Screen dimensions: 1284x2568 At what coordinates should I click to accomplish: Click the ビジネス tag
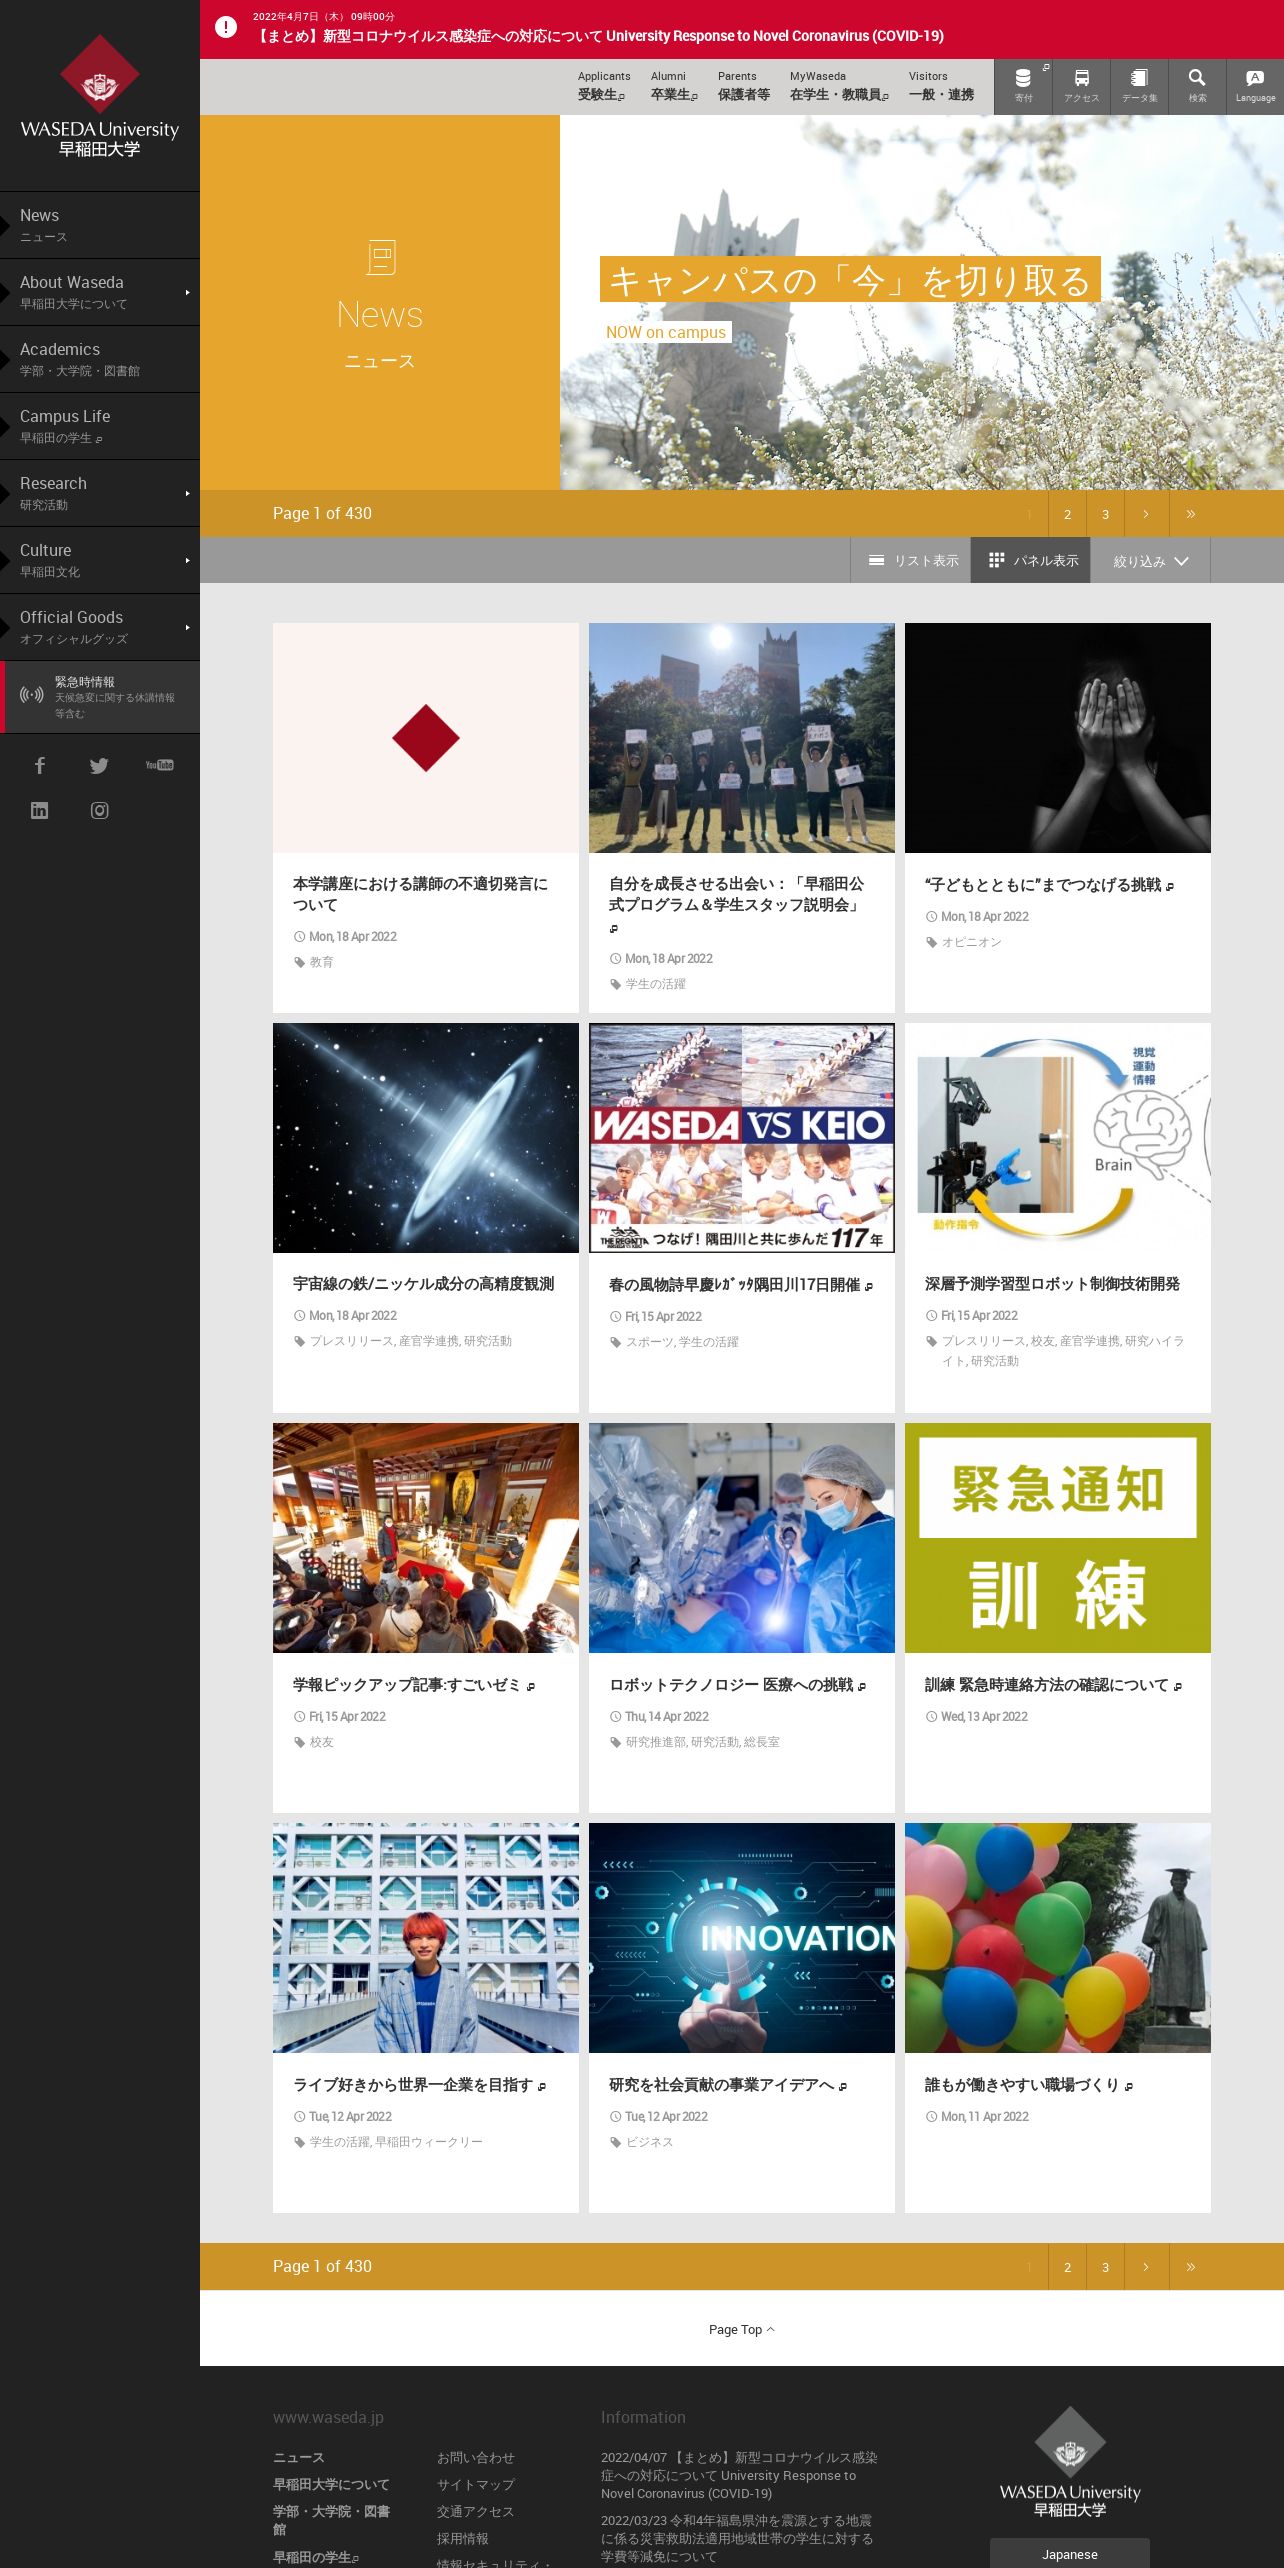(x=649, y=2142)
